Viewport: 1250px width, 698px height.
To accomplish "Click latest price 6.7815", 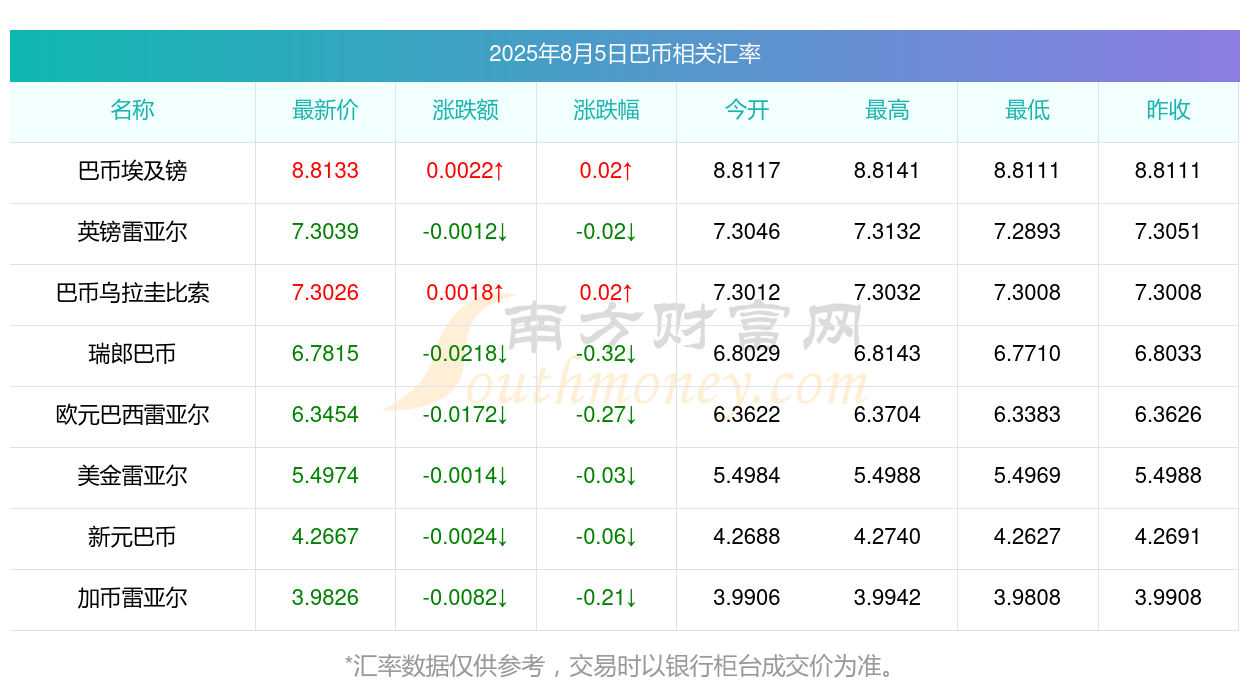I will pyautogui.click(x=325, y=354).
